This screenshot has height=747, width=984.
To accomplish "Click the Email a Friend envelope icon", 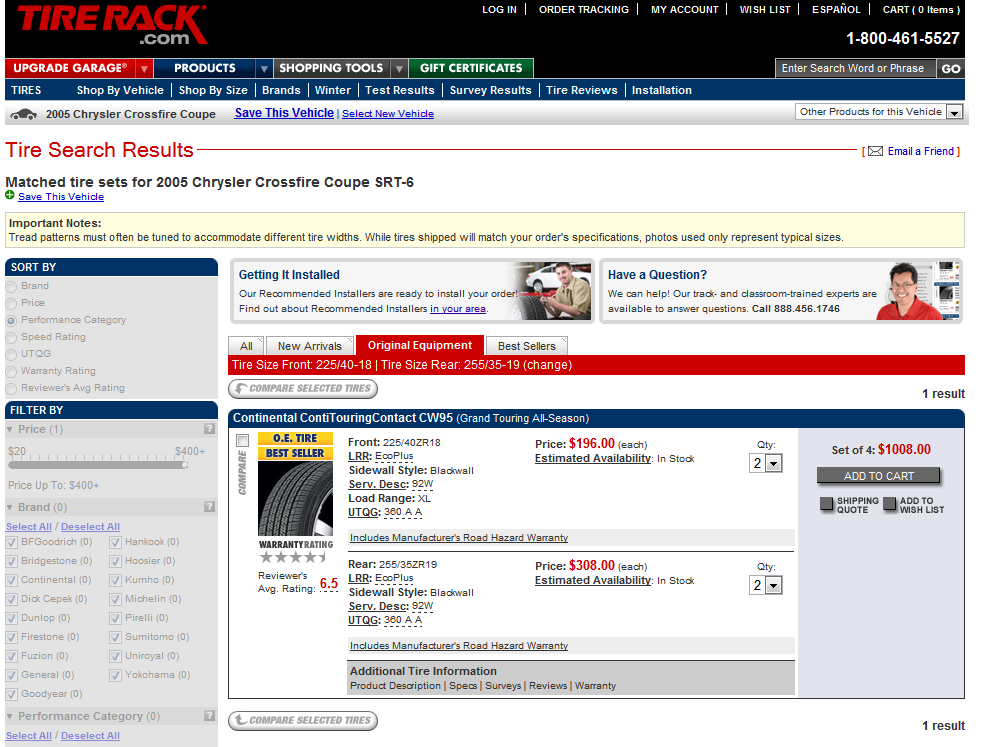I will 874,151.
